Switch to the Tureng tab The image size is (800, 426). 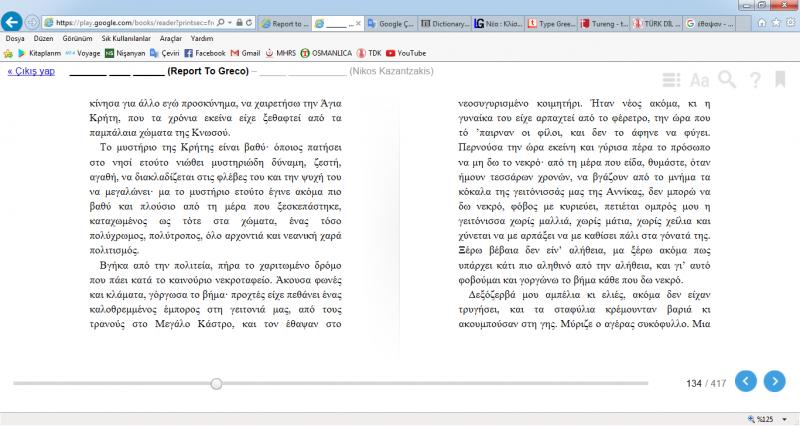[605, 23]
